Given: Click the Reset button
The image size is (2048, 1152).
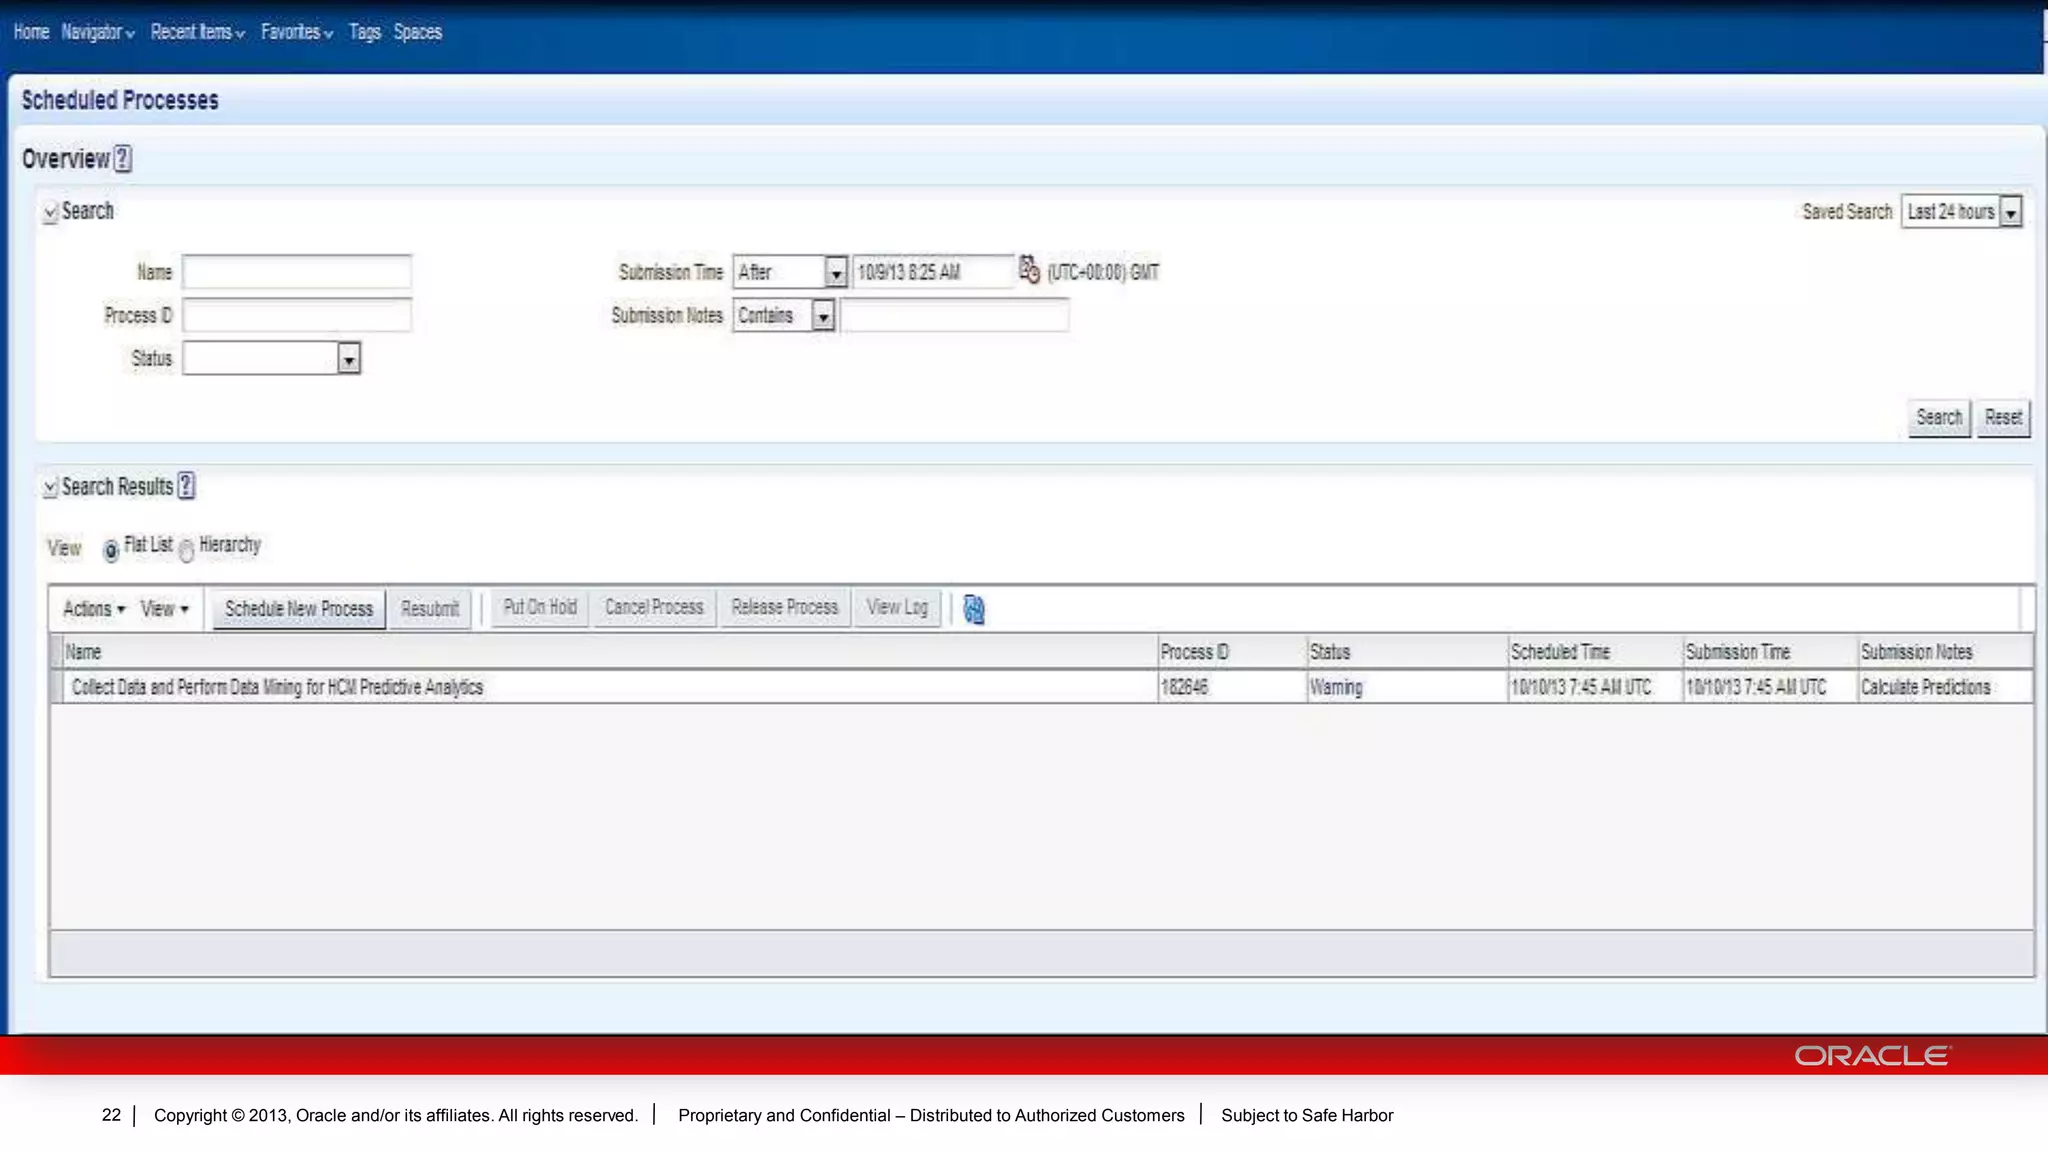Looking at the screenshot, I should (x=2003, y=418).
